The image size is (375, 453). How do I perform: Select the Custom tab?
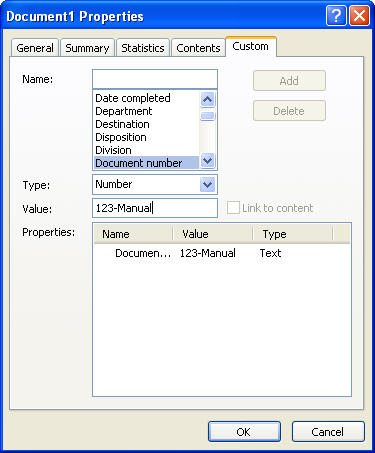coord(251,46)
